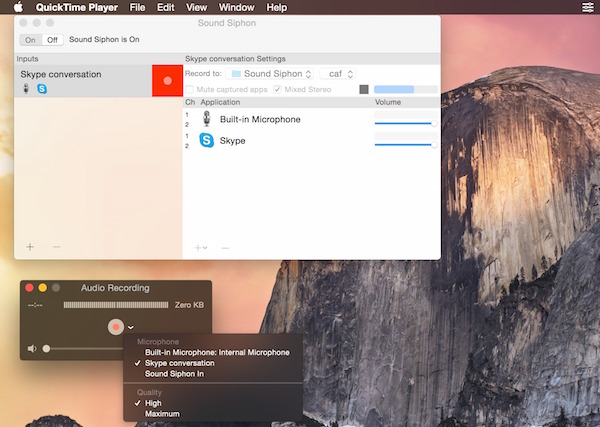Select the Skype conversation input row
The width and height of the screenshot is (600, 427).
coord(83,81)
